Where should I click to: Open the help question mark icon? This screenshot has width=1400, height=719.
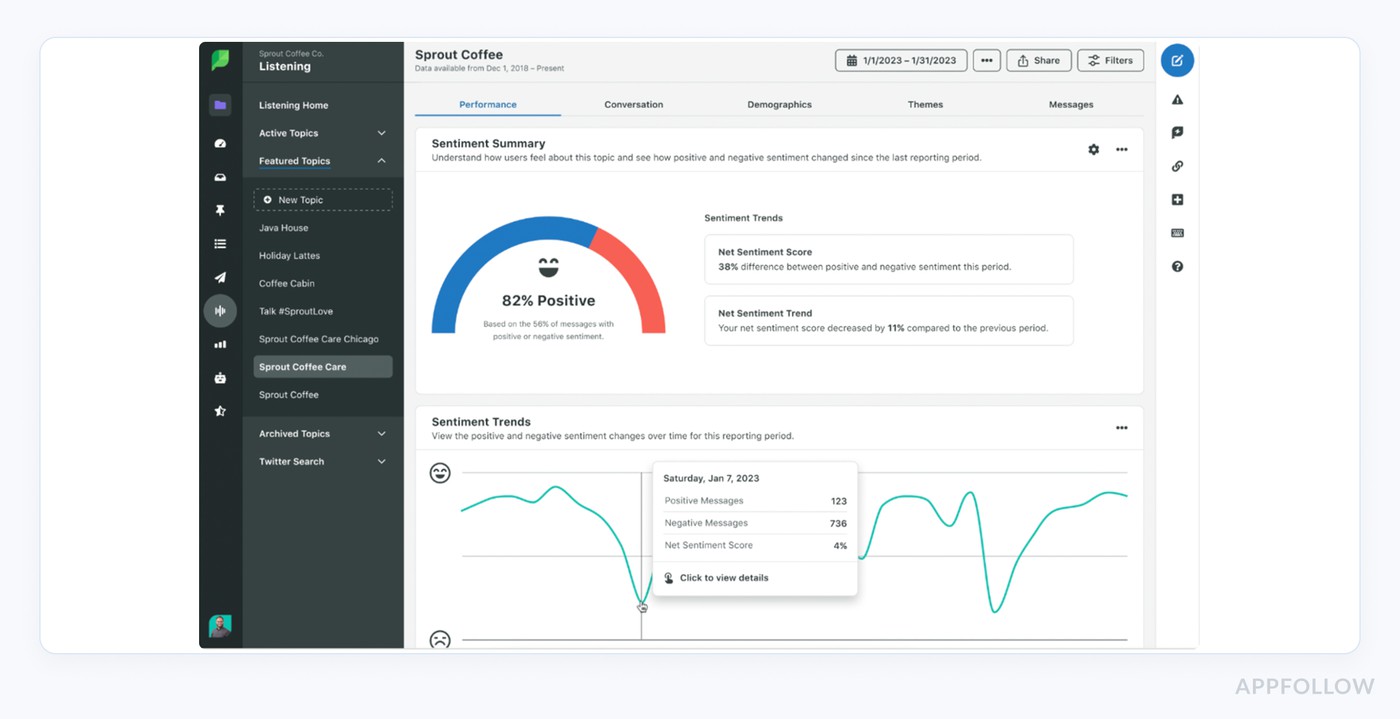tap(1177, 267)
